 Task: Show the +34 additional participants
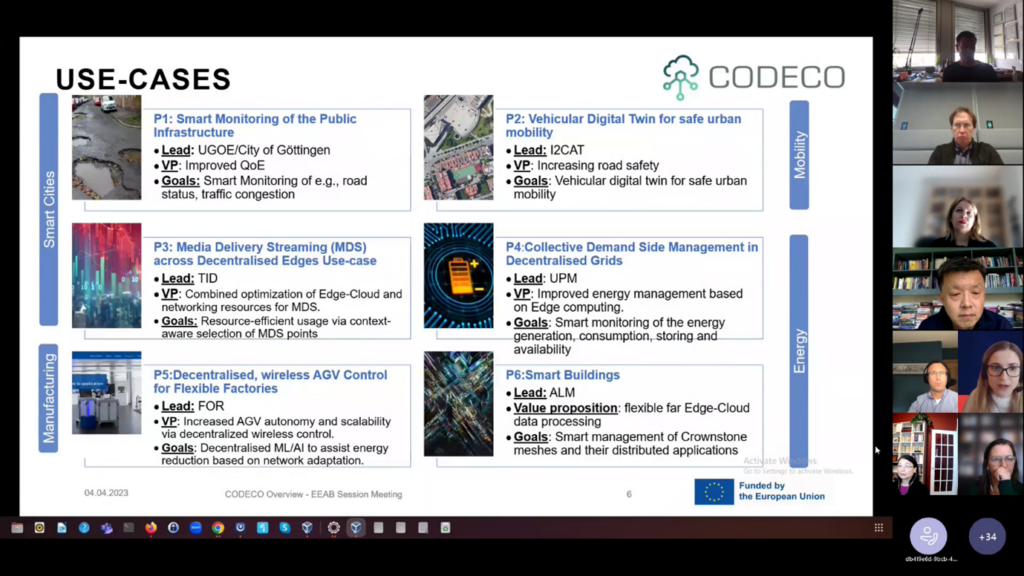987,536
